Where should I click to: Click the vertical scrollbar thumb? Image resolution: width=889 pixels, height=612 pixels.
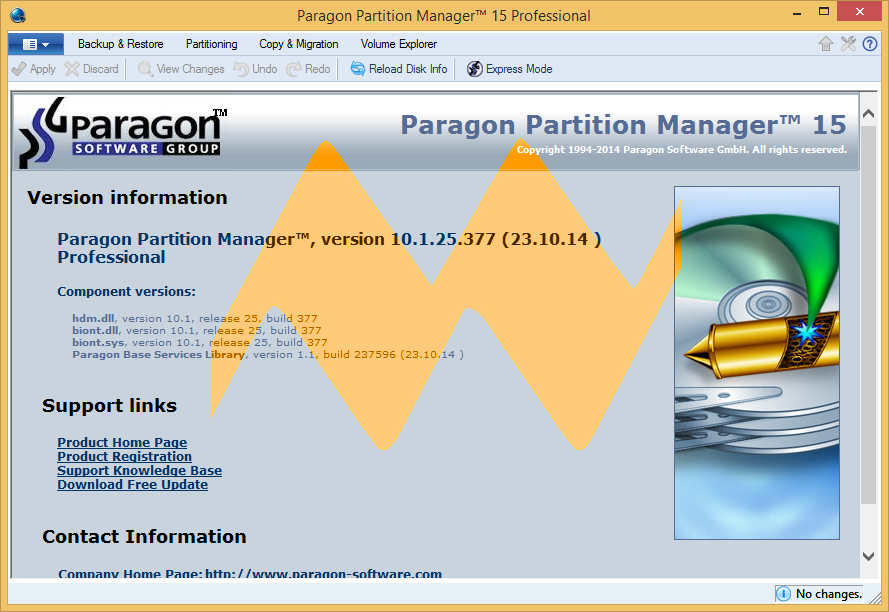pos(868,315)
